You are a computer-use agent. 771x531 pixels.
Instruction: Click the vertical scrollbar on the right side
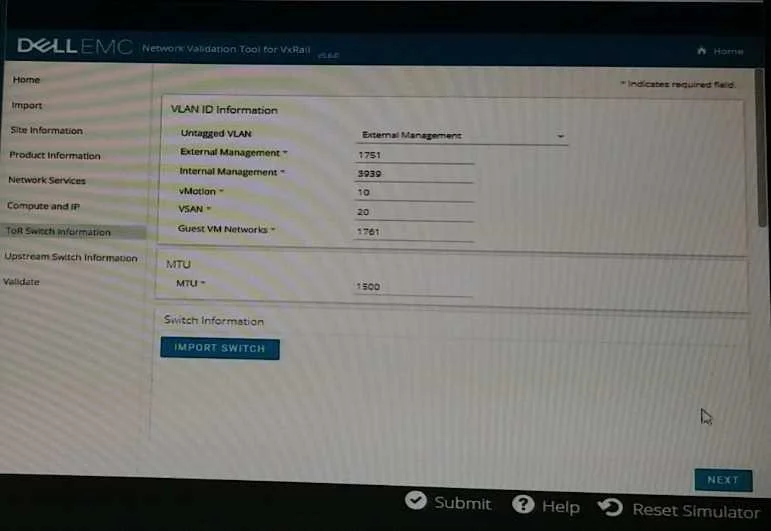tap(761, 148)
